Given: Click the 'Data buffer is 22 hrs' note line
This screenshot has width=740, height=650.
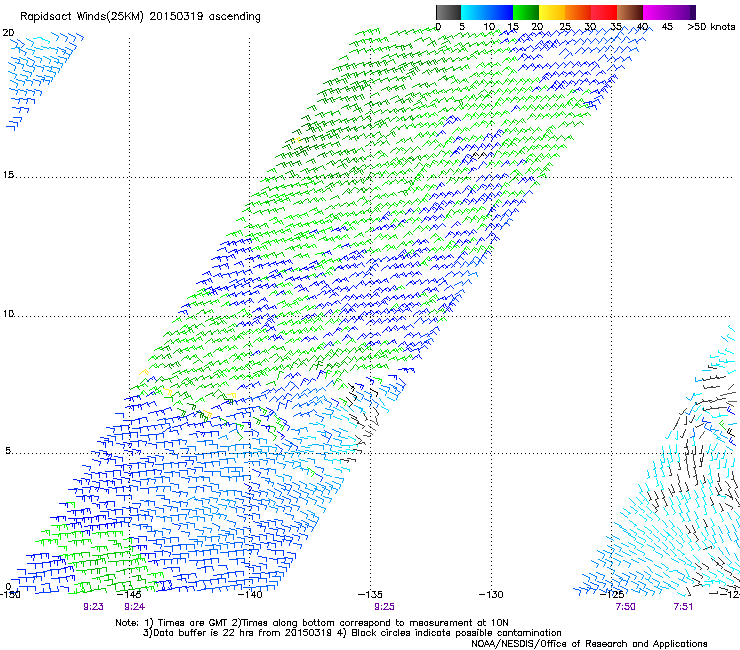Looking at the screenshot, I should click(352, 633).
